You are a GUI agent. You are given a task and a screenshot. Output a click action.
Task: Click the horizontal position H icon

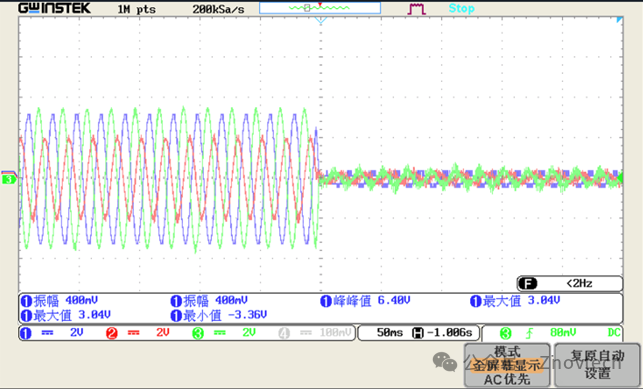click(x=417, y=333)
